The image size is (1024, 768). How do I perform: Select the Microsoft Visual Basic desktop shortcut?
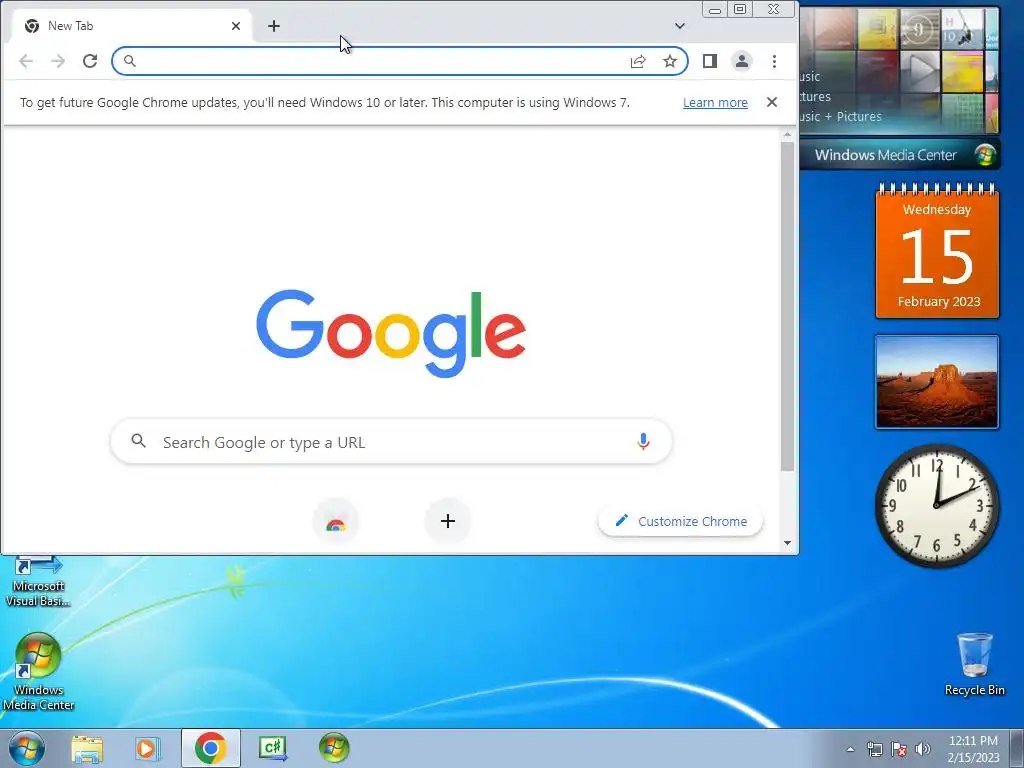point(39,583)
